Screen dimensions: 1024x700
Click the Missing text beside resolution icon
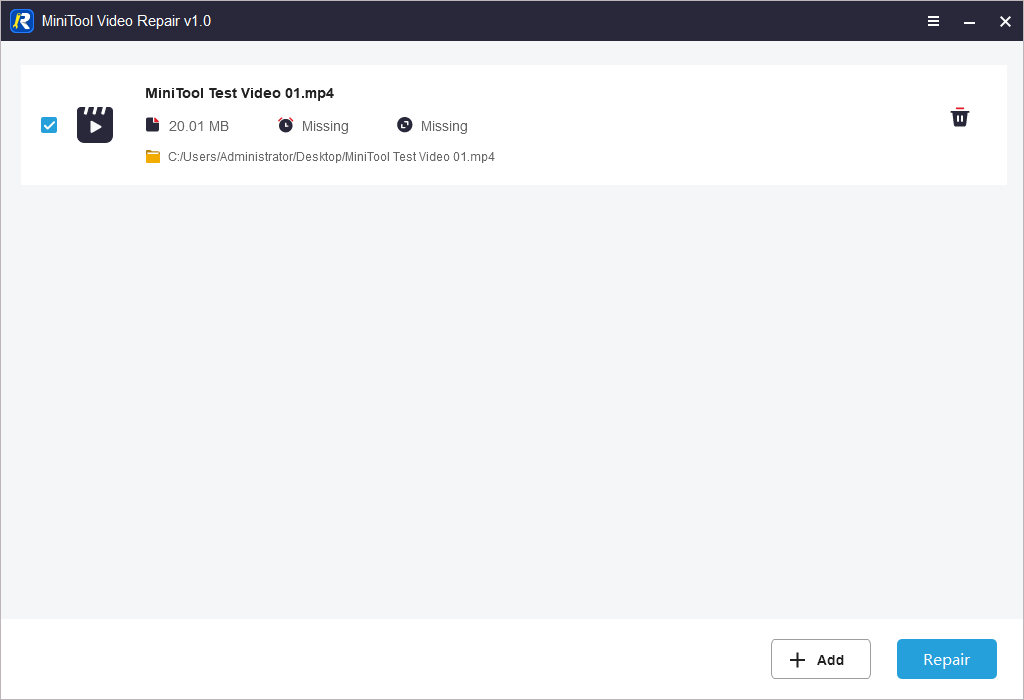(444, 126)
